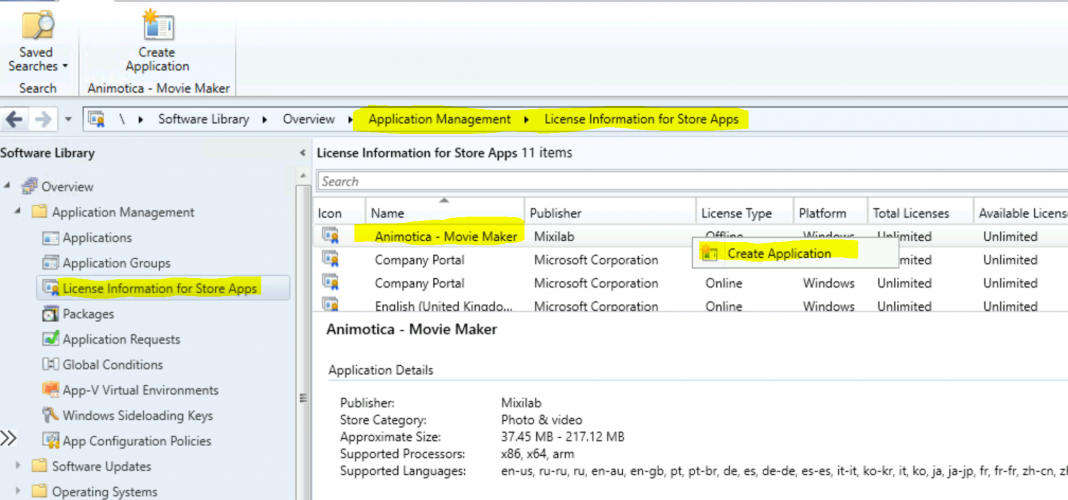The height and width of the screenshot is (500, 1068).
Task: Click App-V Virtual Environments icon
Action: coord(51,390)
